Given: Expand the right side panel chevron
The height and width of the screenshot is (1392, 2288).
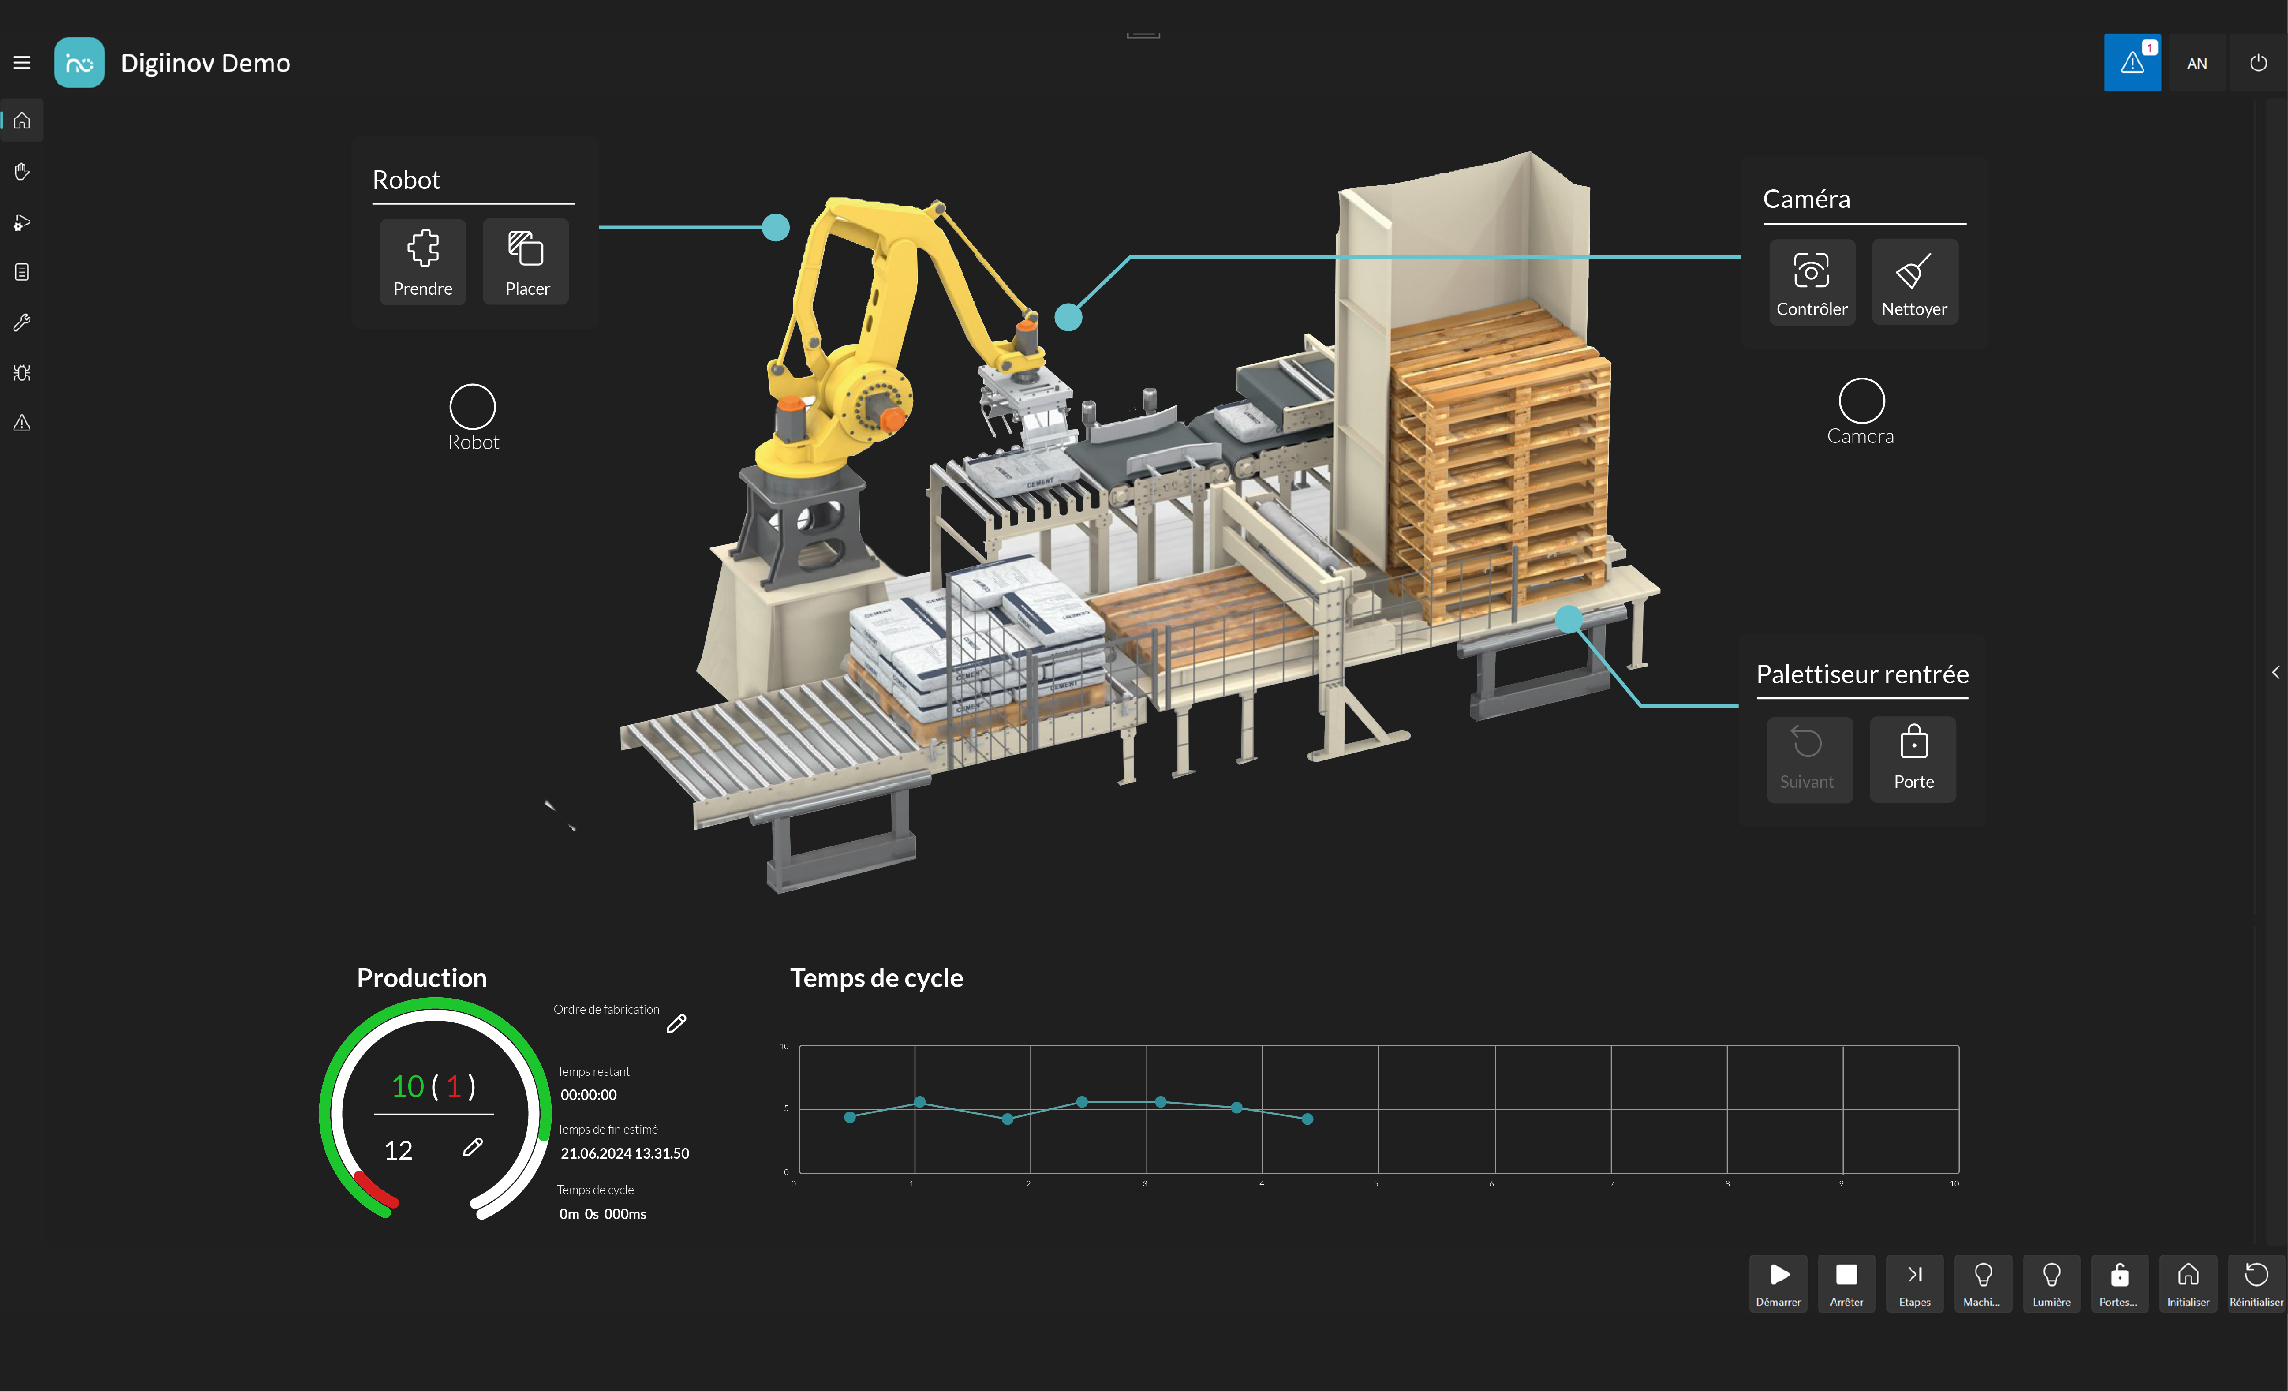Looking at the screenshot, I should point(2275,672).
